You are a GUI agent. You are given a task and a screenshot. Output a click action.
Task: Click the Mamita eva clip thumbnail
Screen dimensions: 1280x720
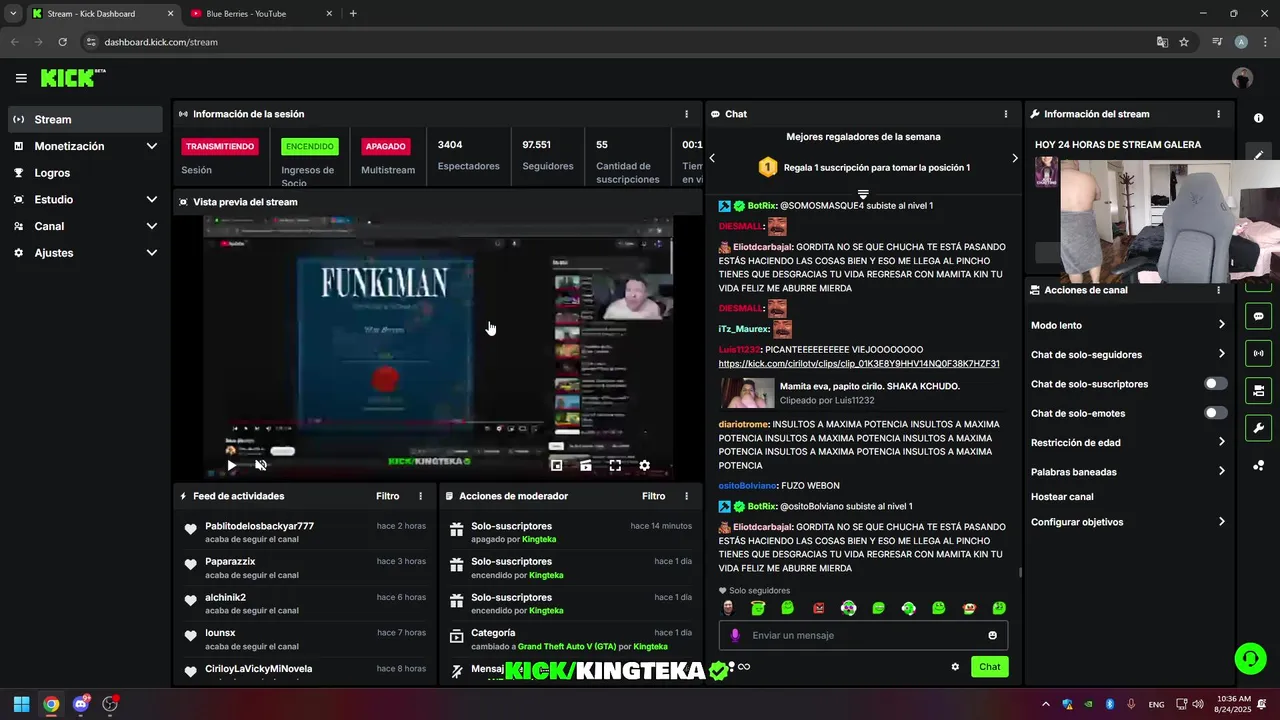pyautogui.click(x=746, y=393)
